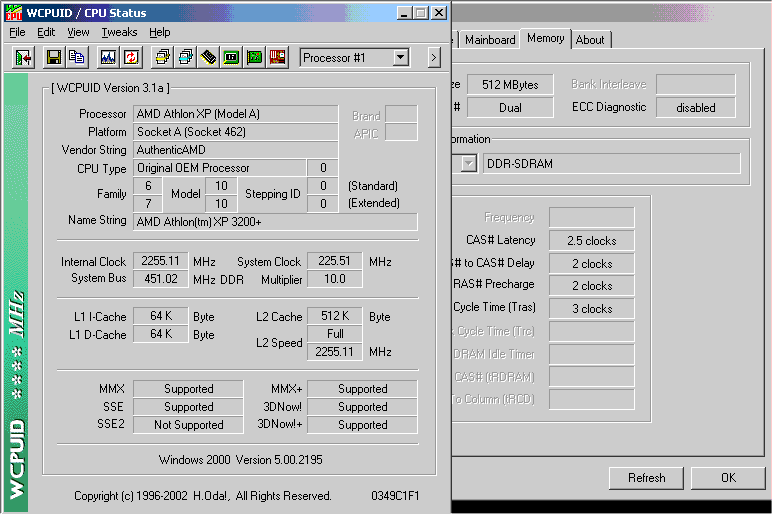Click the yellow-striped stacked windows icon

pyautogui.click(x=163, y=58)
